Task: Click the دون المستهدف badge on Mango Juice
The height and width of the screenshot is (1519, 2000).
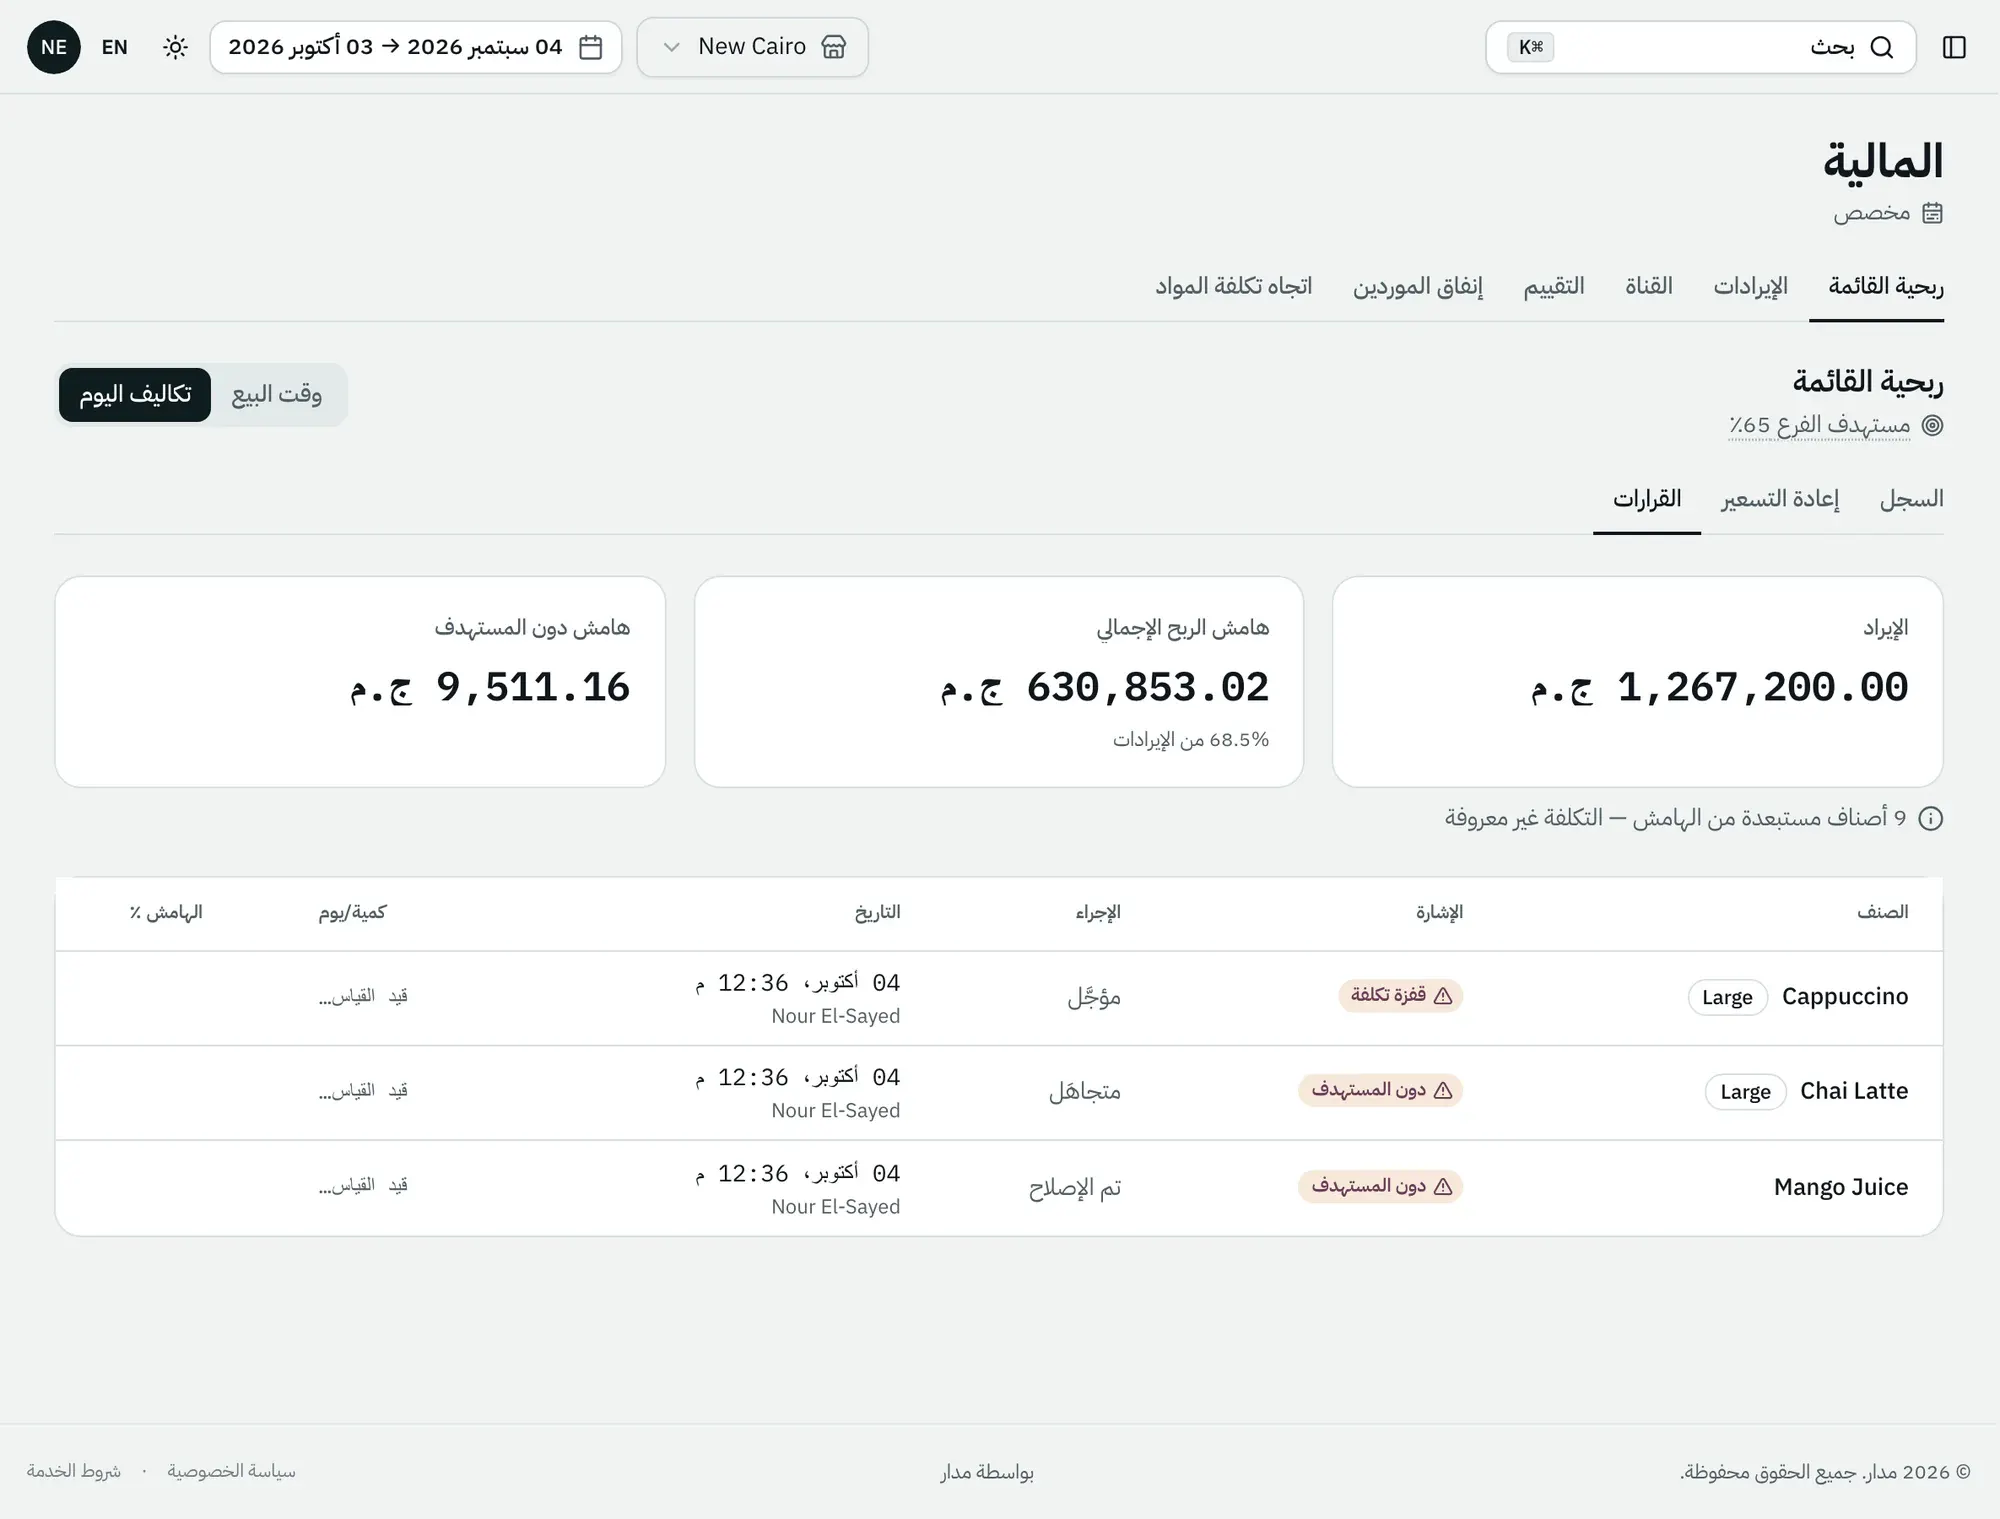Action: click(x=1380, y=1187)
